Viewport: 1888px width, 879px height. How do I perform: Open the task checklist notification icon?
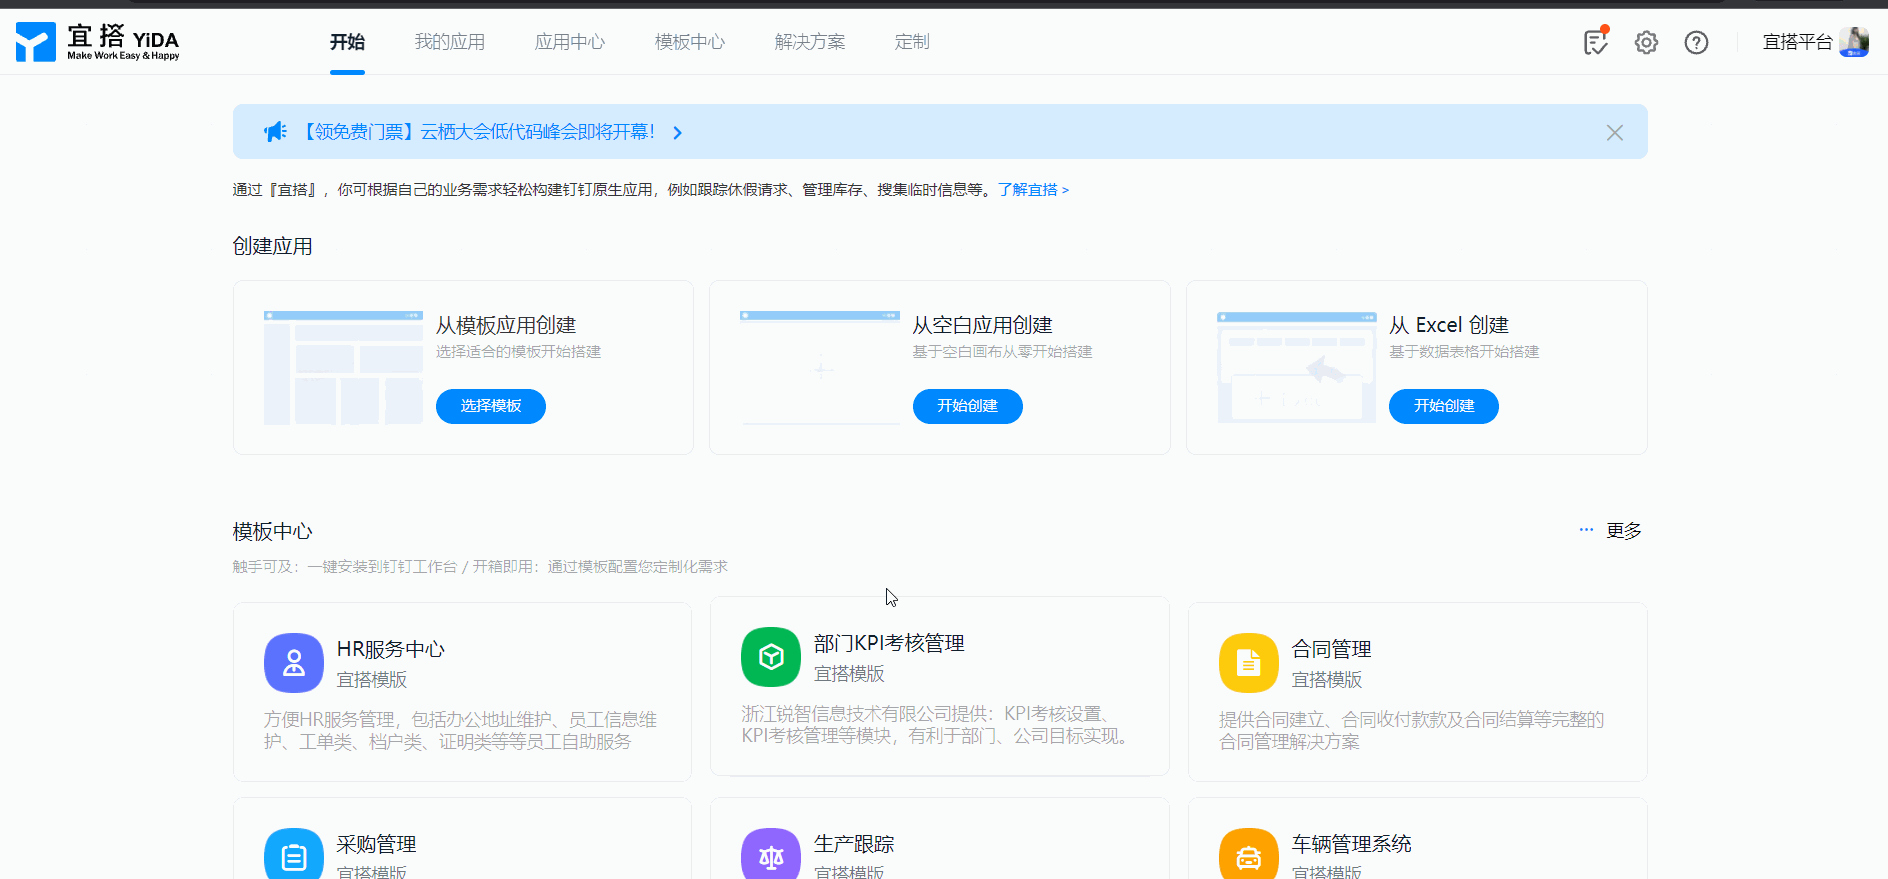[1596, 42]
